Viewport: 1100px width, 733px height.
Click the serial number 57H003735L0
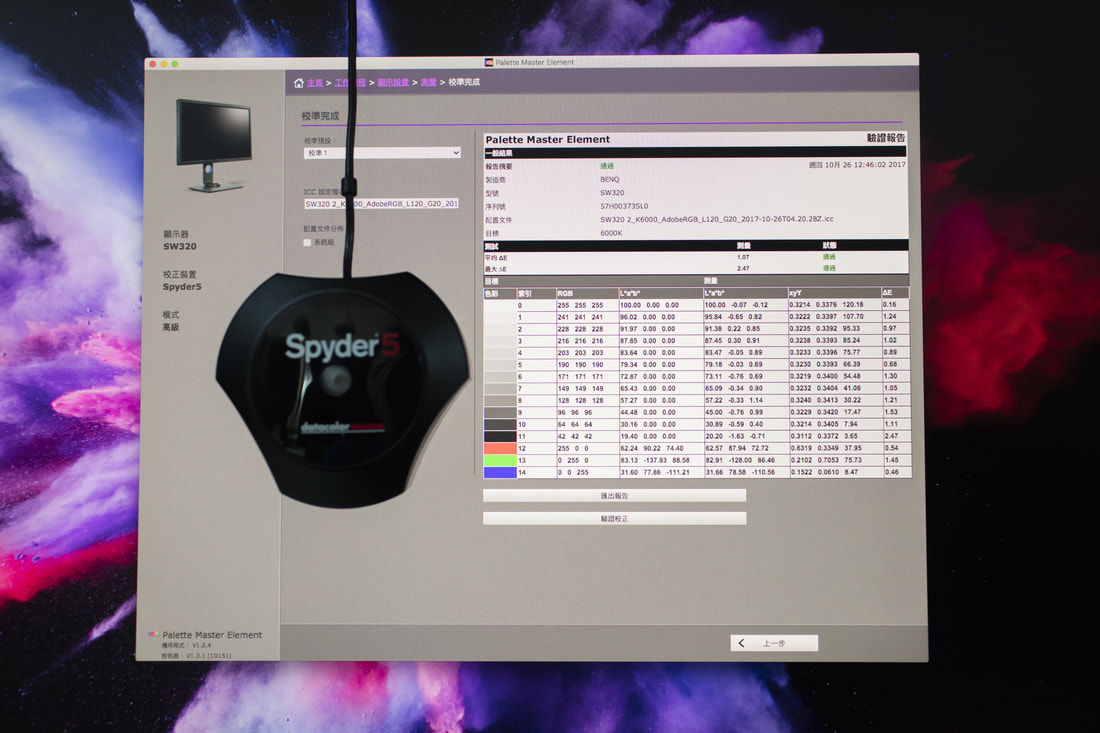624,206
